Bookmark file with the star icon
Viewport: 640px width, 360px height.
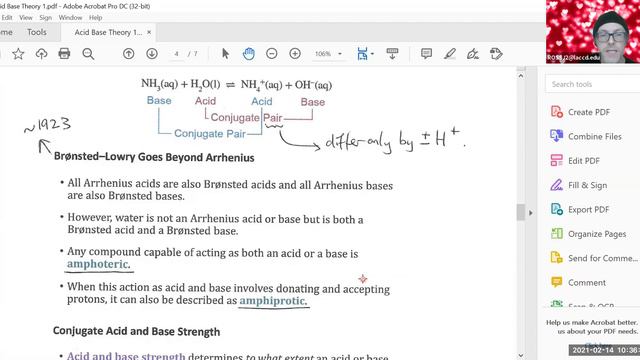coord(18,54)
